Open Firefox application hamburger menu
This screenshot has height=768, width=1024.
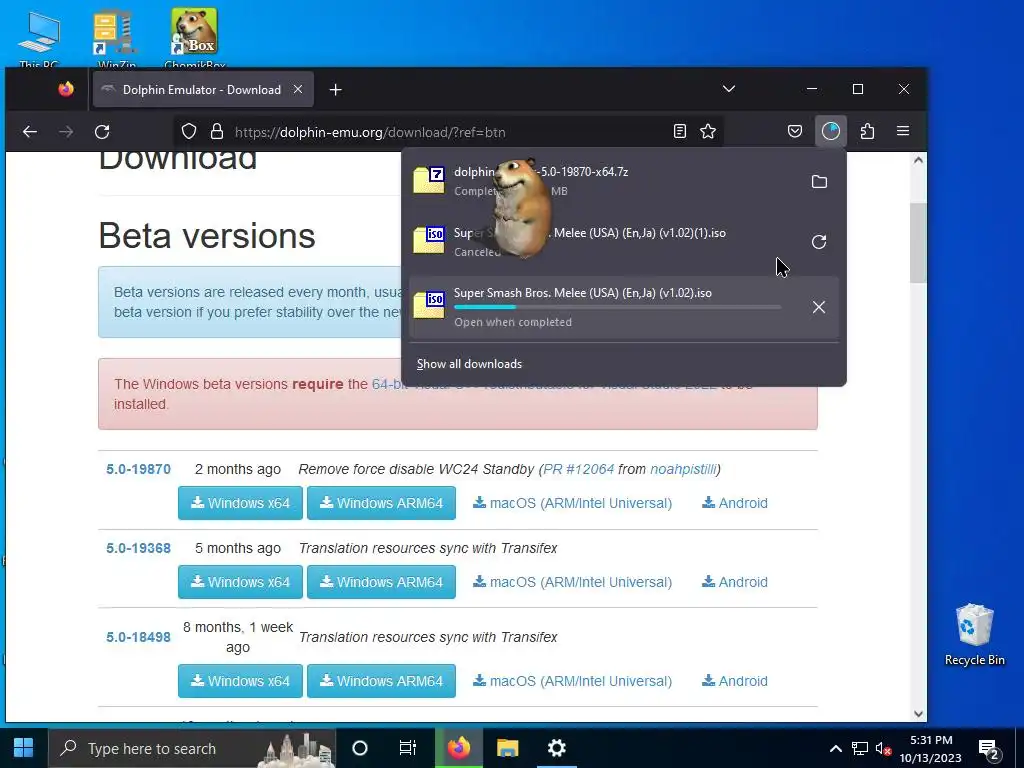click(903, 131)
